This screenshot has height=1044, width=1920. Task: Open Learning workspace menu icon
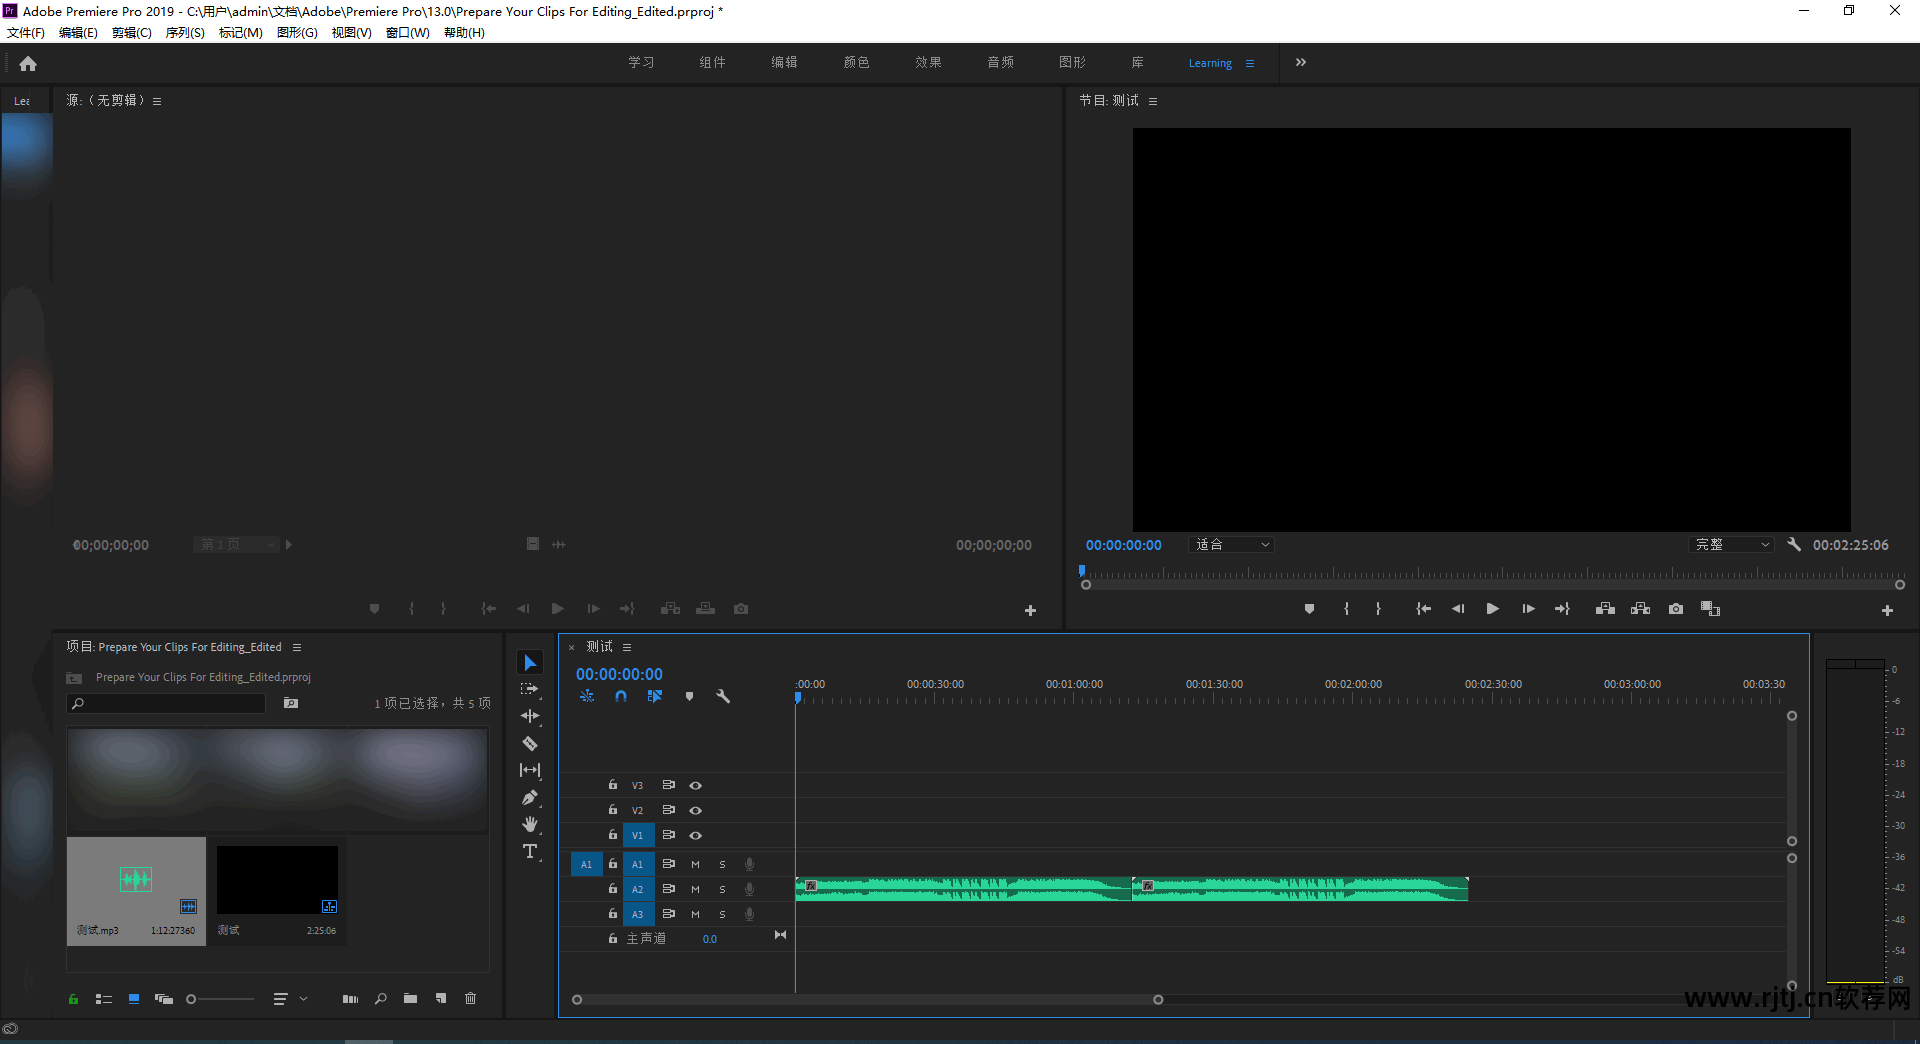click(x=1250, y=63)
